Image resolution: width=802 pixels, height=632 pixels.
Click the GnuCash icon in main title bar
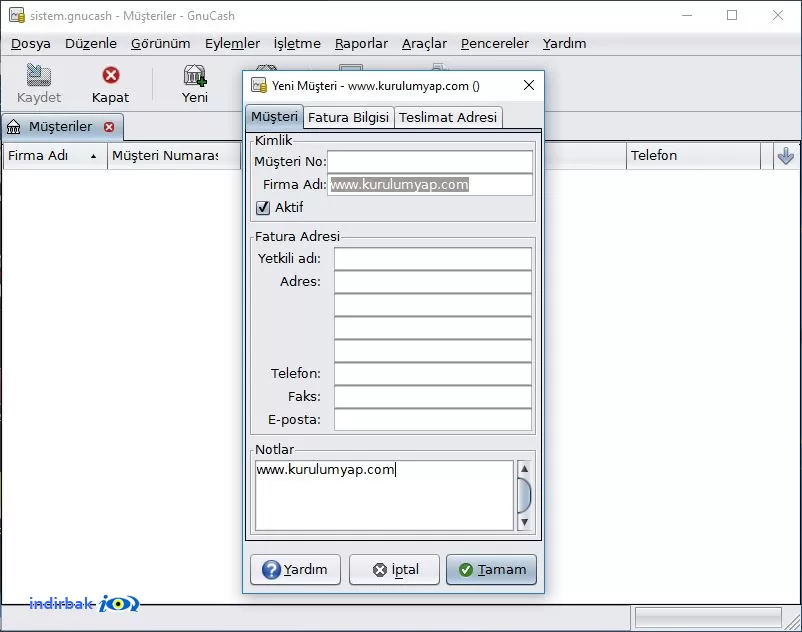pyautogui.click(x=16, y=15)
